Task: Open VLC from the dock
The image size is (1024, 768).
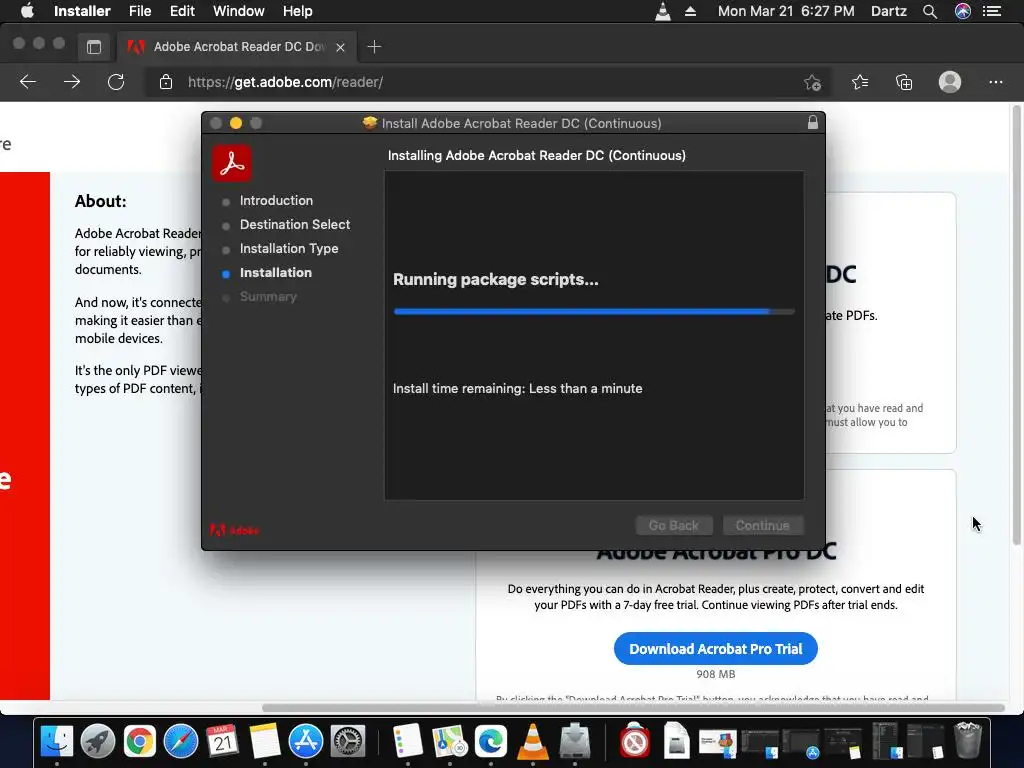Action: pos(533,741)
